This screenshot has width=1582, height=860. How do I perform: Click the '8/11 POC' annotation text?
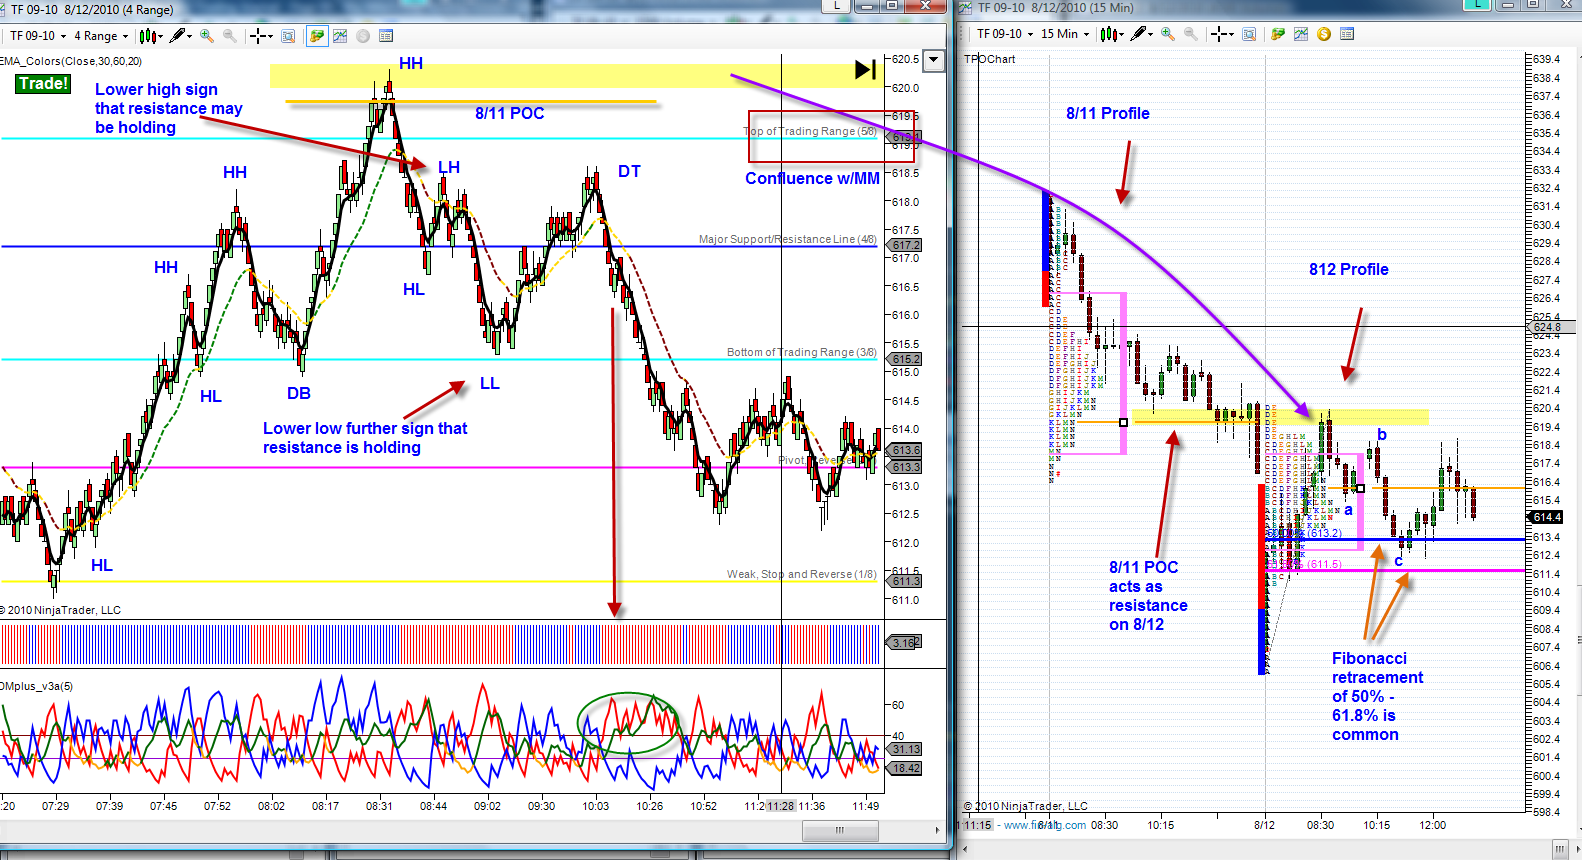[510, 113]
